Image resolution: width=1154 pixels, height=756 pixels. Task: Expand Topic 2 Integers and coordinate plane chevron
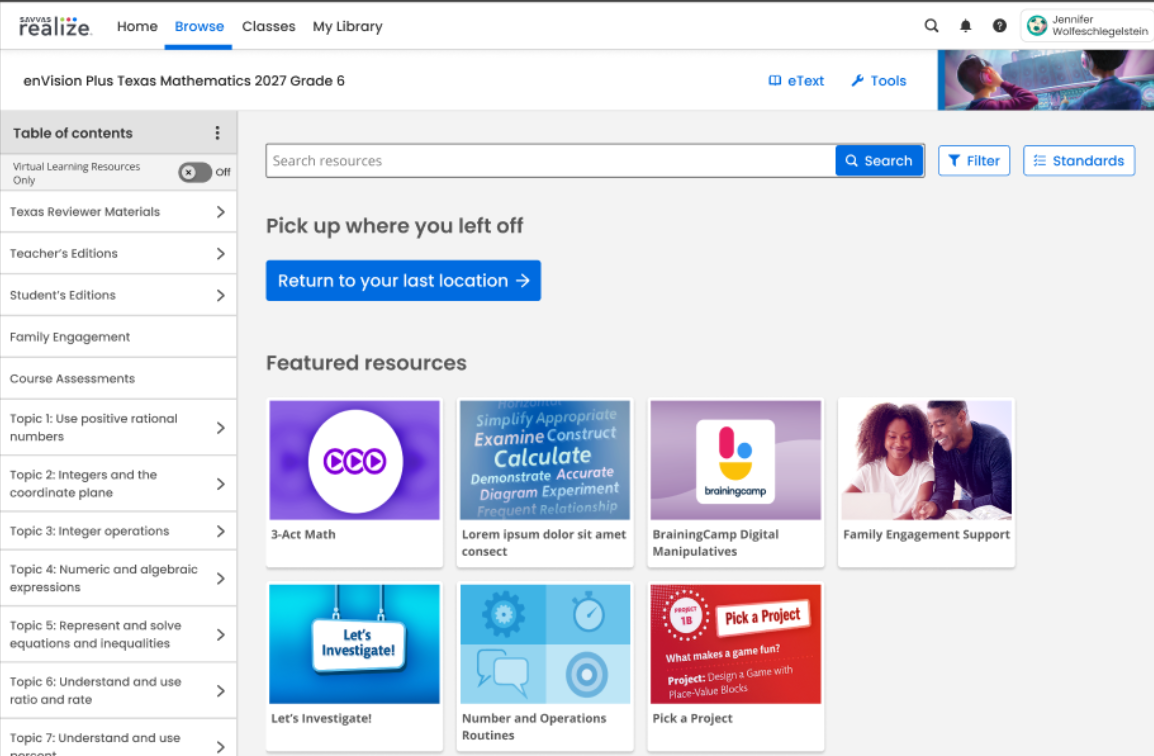tap(220, 484)
